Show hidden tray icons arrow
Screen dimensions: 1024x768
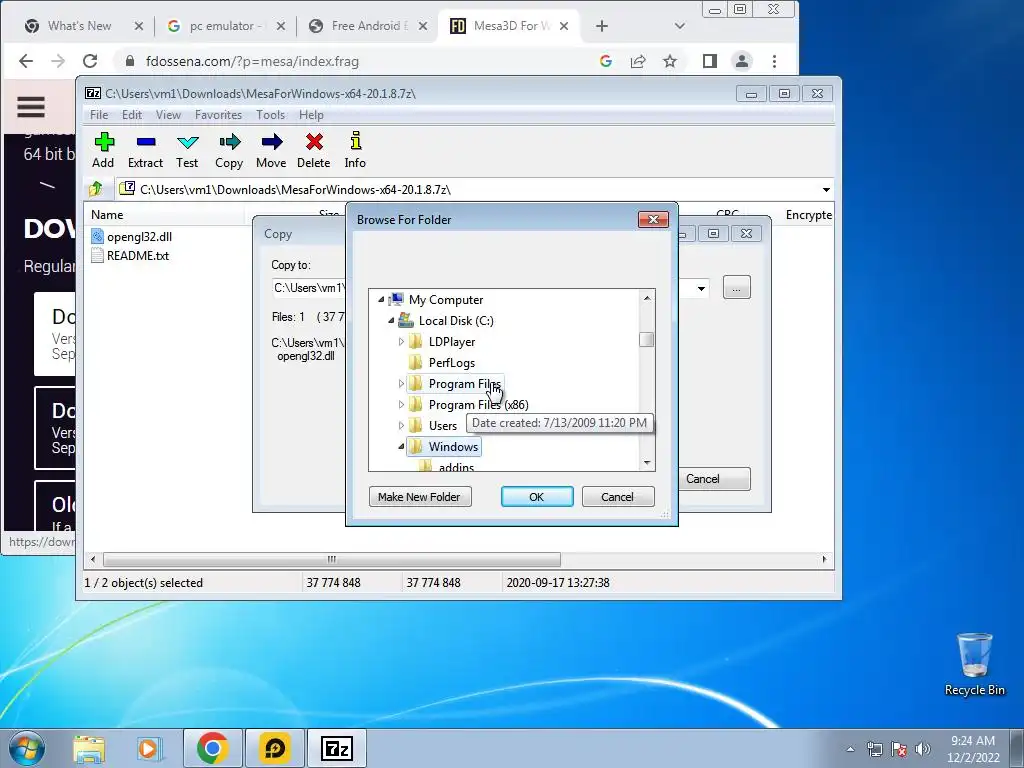(x=850, y=749)
